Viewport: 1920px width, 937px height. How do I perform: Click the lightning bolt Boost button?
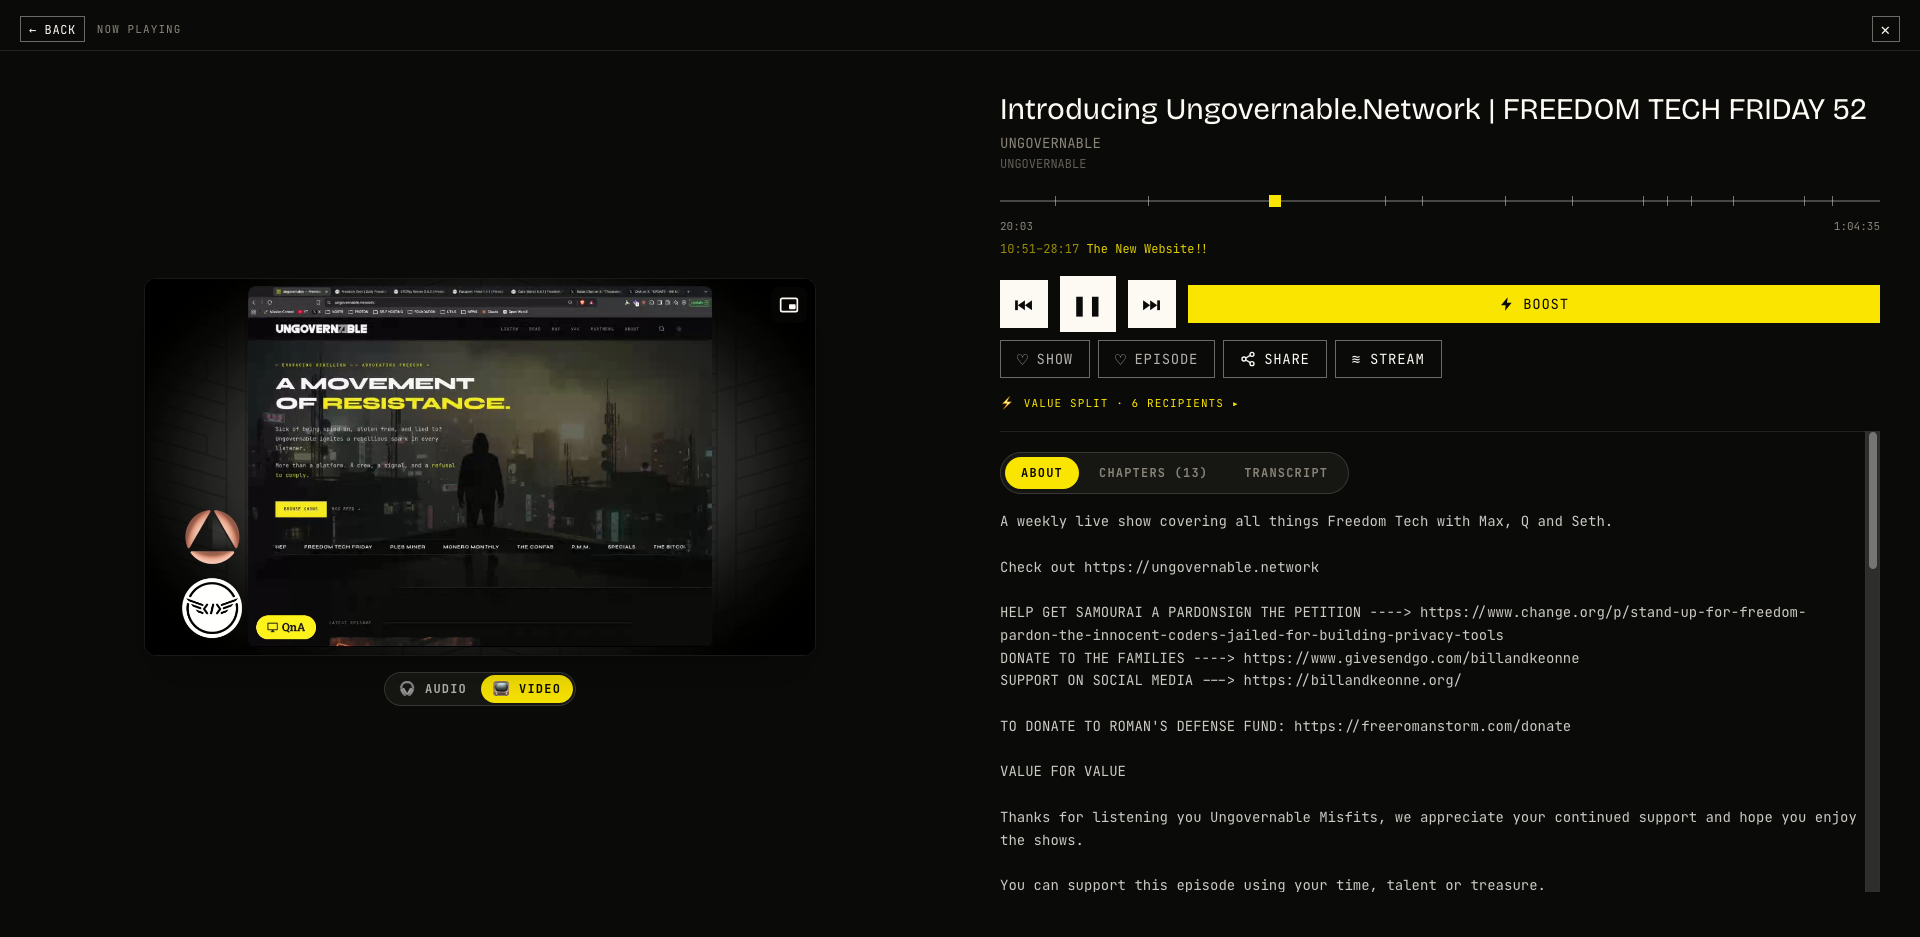pyautogui.click(x=1534, y=304)
